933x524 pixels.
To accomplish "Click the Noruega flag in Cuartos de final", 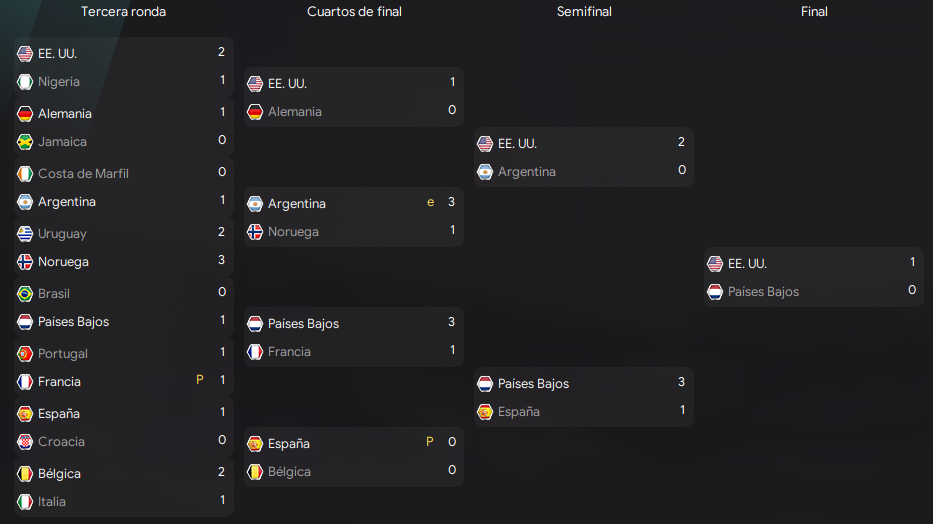I will click(x=255, y=232).
